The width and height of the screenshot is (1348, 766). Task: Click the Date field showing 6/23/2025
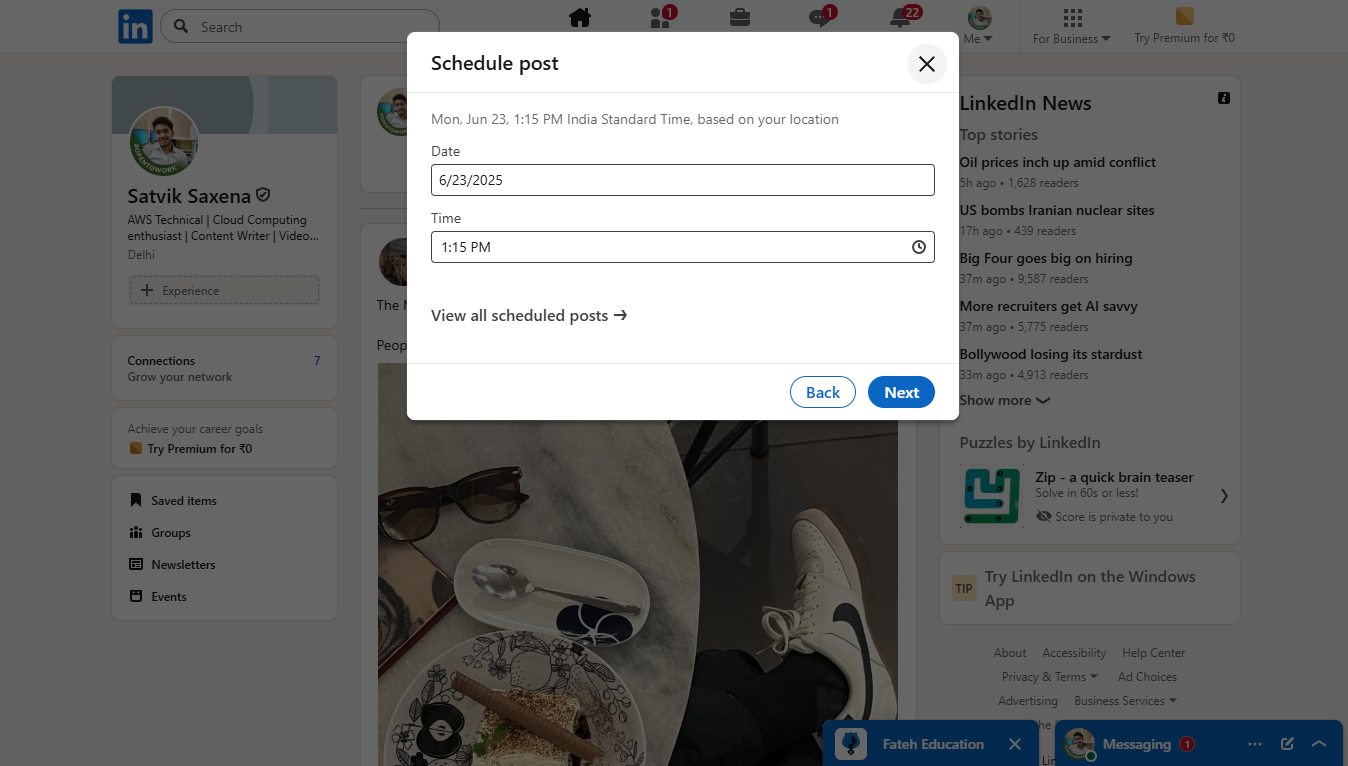coord(683,180)
